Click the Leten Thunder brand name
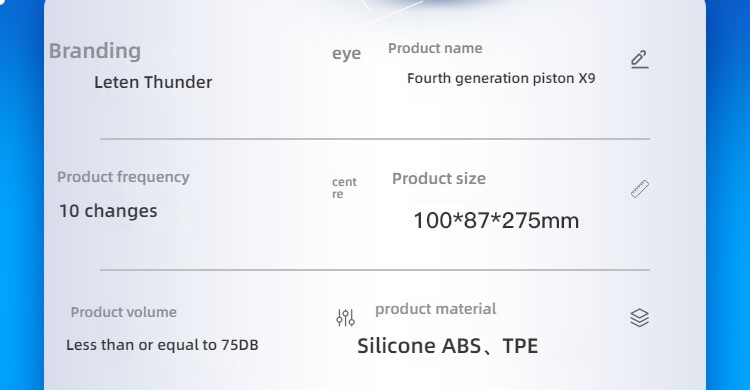The image size is (750, 390). tap(153, 82)
